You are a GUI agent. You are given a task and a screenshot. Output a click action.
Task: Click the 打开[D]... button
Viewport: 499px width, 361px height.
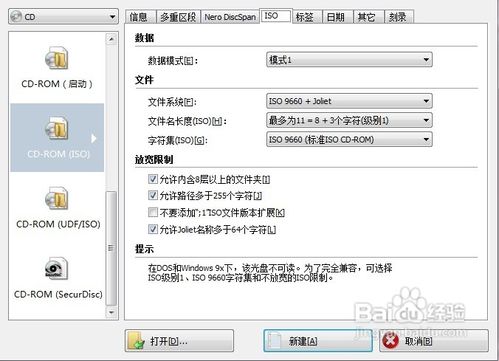(179, 341)
